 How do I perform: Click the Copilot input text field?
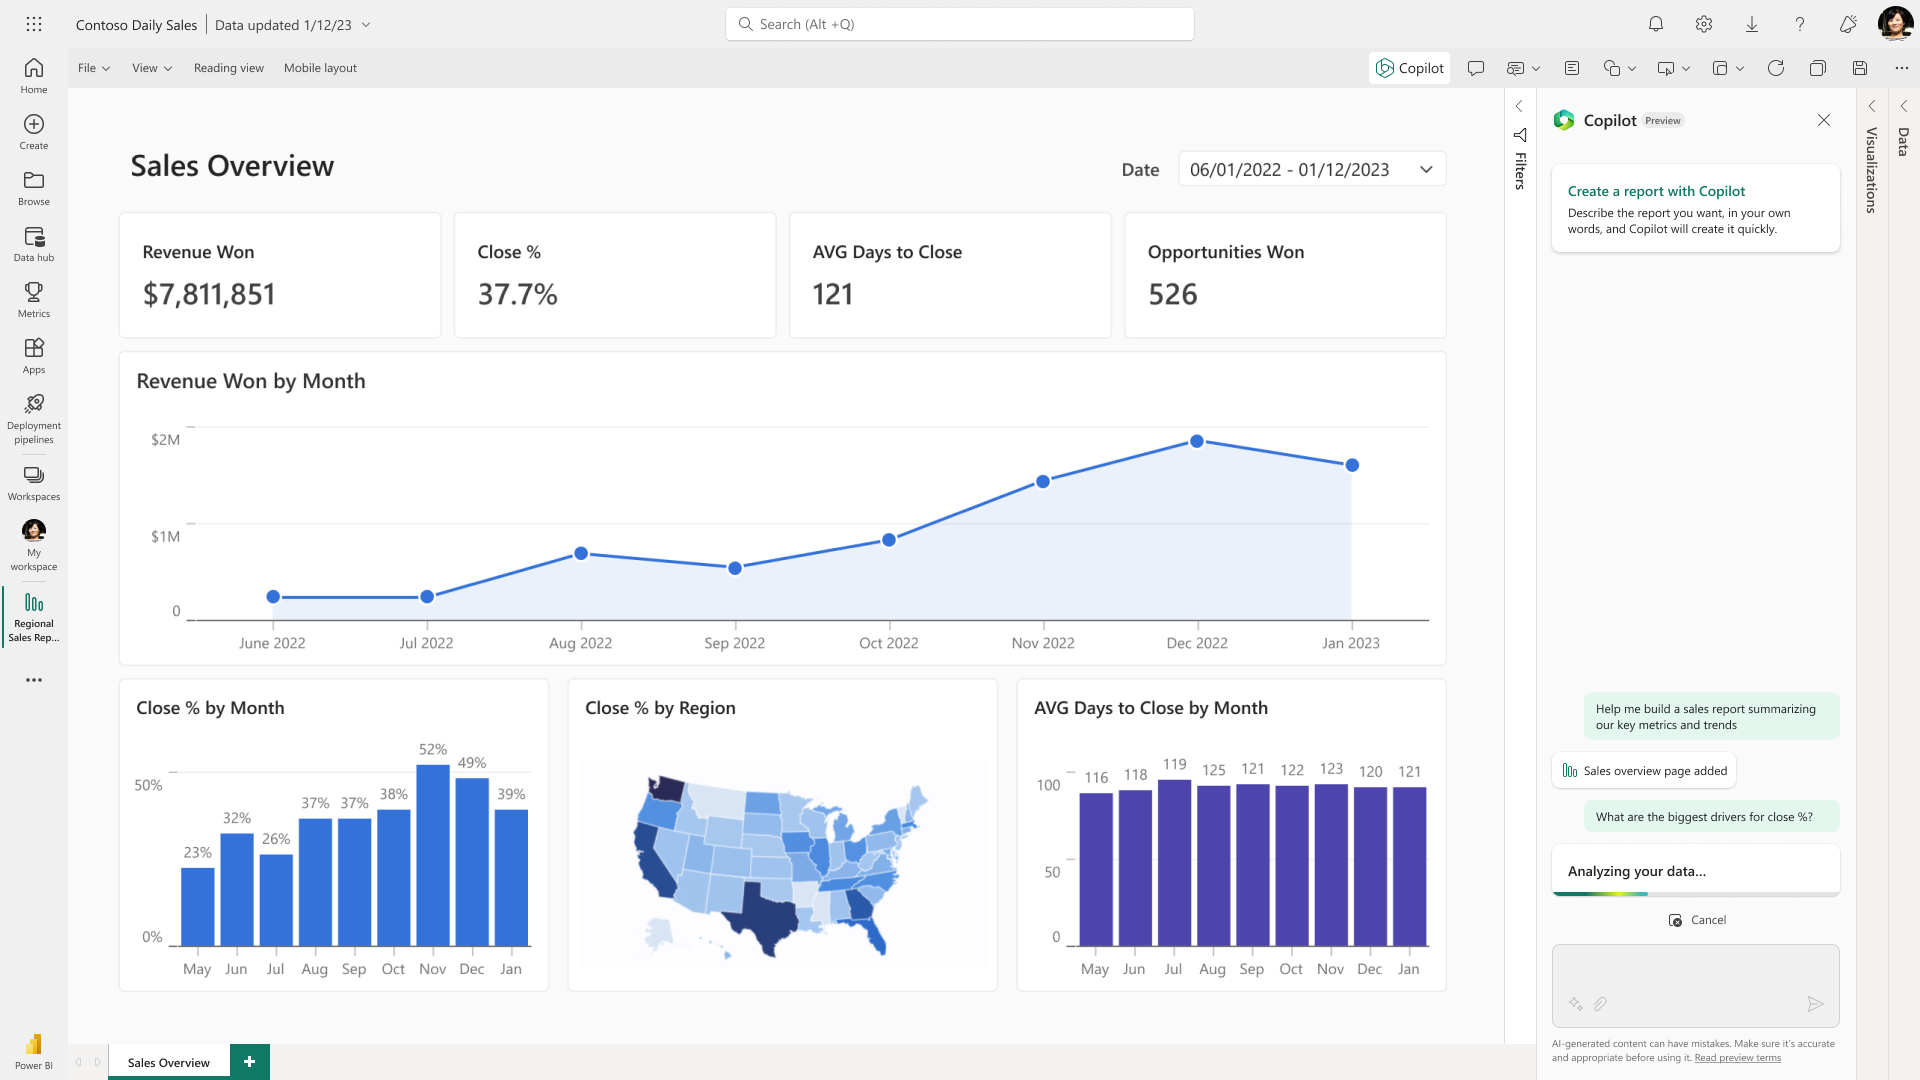tap(1696, 976)
